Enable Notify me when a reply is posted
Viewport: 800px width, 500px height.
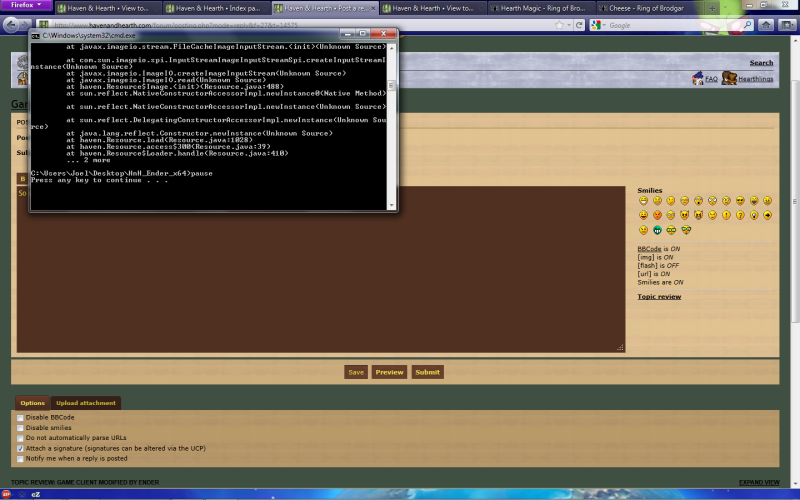coord(20,459)
